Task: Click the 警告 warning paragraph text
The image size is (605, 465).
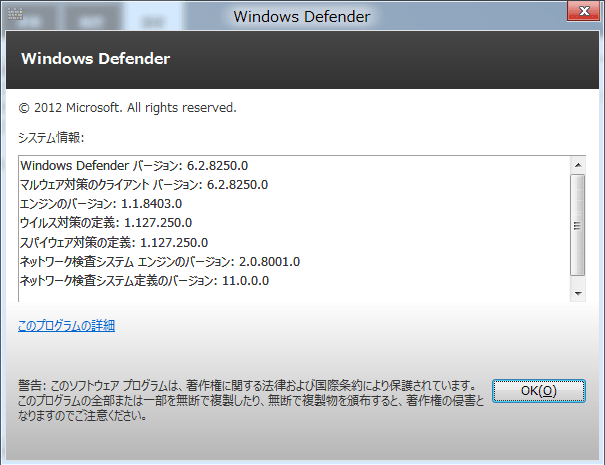Action: (x=251, y=401)
